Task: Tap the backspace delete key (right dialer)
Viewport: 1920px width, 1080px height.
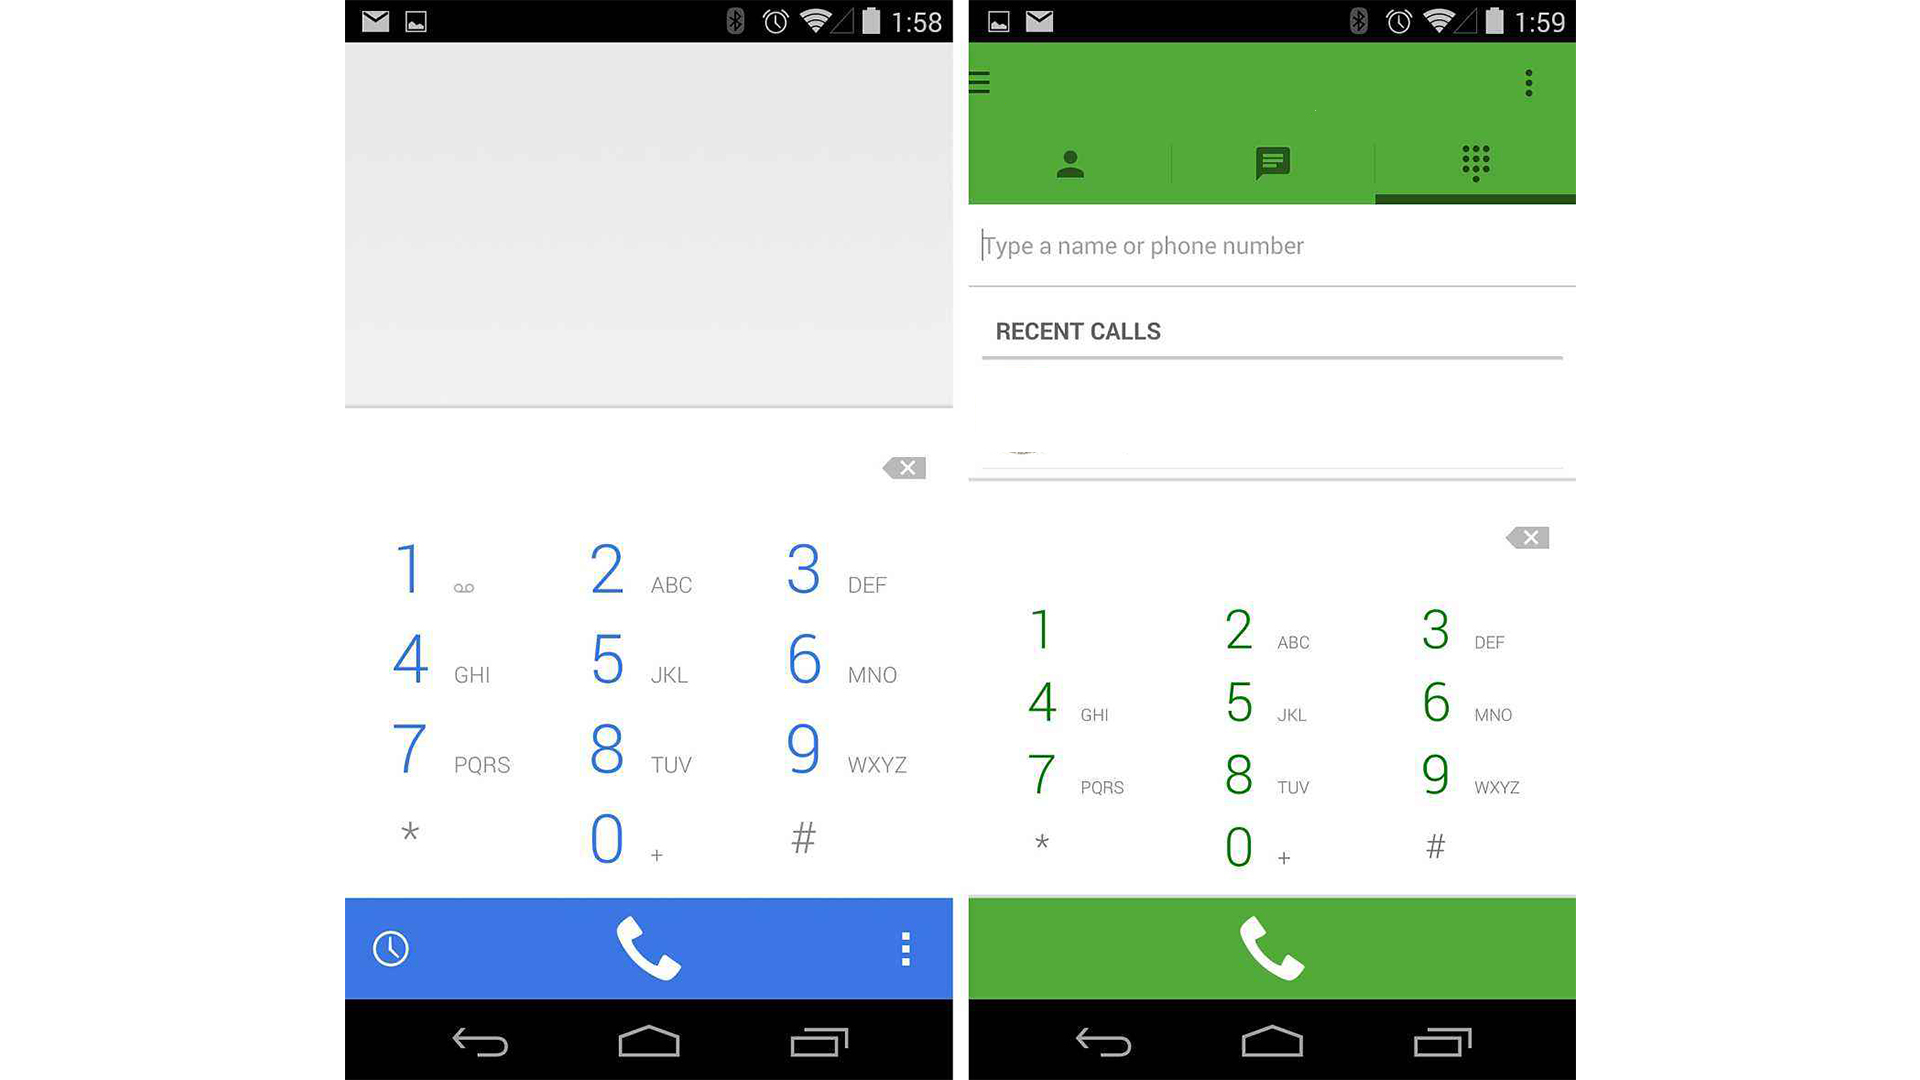Action: pos(1526,538)
